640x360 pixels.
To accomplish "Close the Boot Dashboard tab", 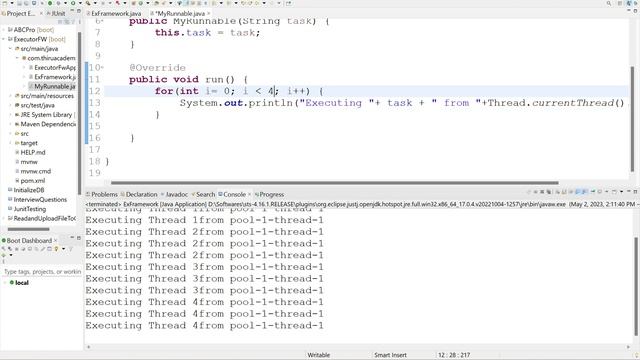I will [x=56, y=240].
